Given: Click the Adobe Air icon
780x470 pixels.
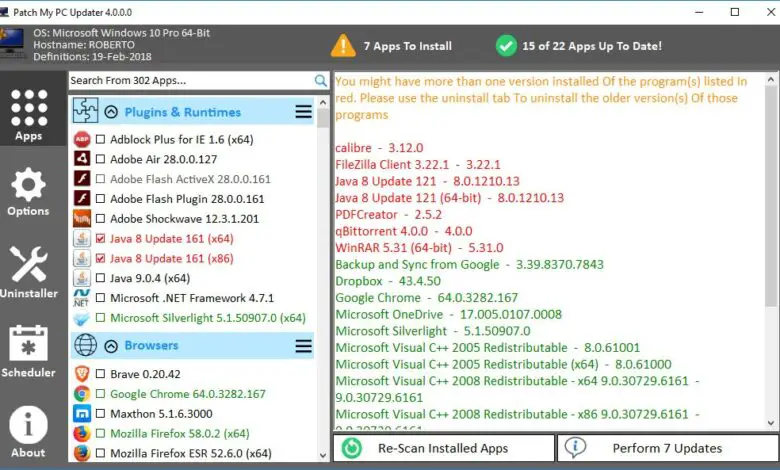Looking at the screenshot, I should pyautogui.click(x=82, y=159).
